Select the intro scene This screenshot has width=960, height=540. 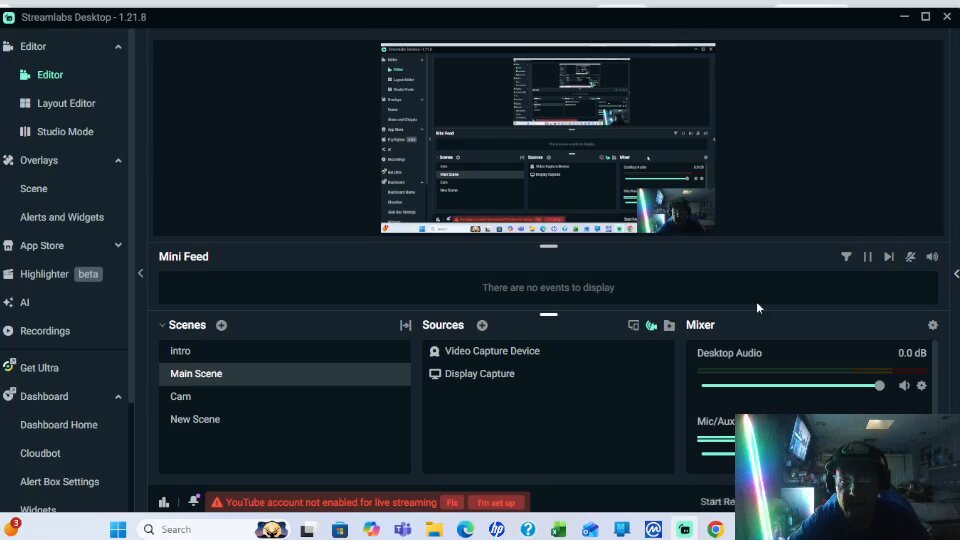[x=285, y=351]
